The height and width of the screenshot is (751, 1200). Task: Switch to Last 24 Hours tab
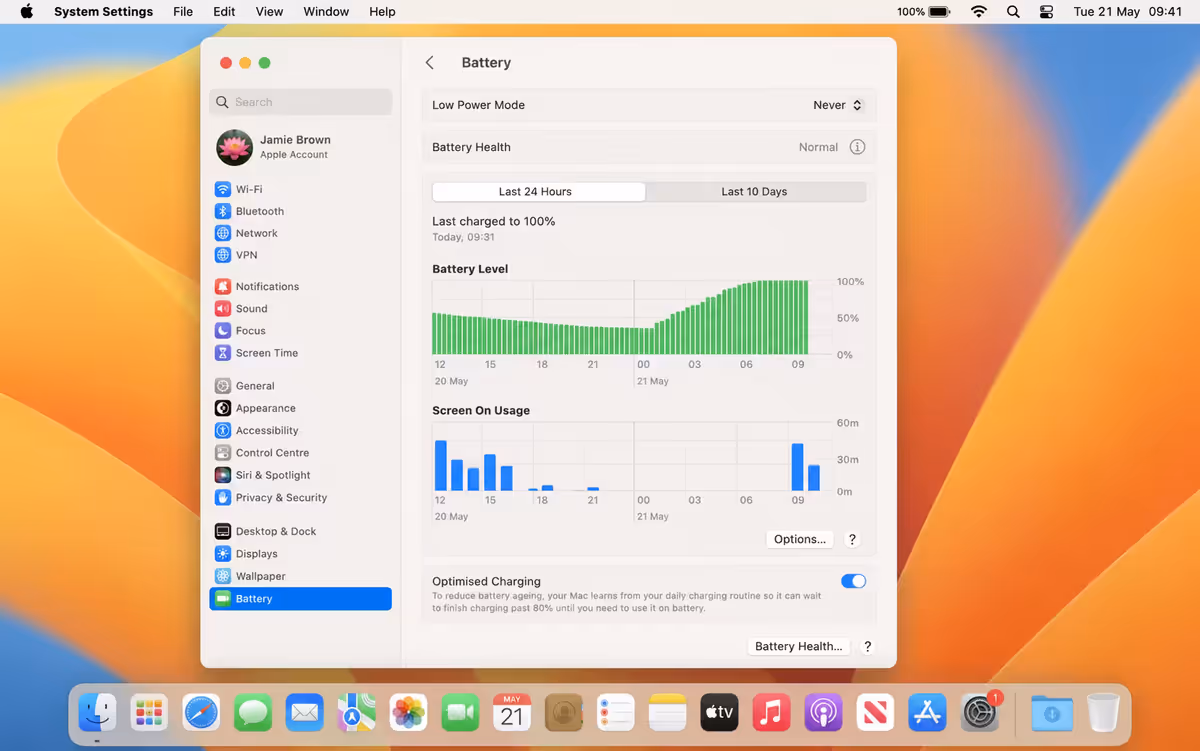[x=539, y=191]
